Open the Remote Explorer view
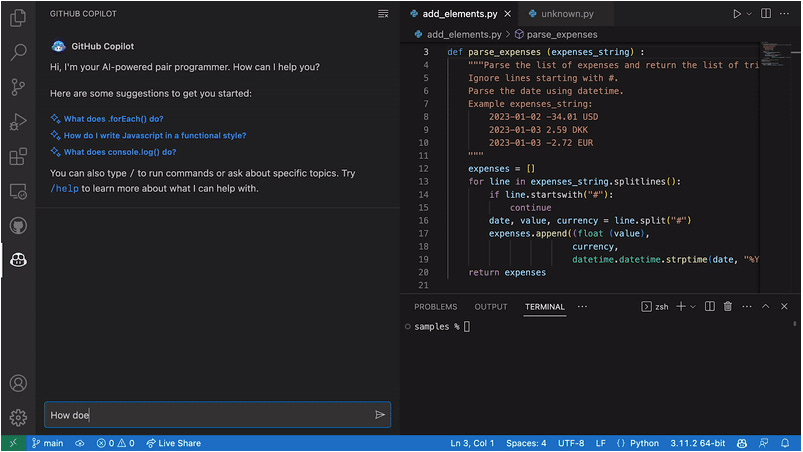The width and height of the screenshot is (803, 452). (18, 191)
